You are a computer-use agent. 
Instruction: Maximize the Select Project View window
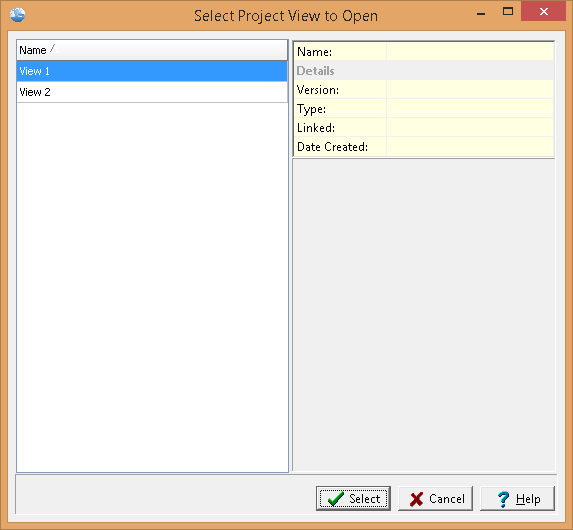[x=508, y=12]
